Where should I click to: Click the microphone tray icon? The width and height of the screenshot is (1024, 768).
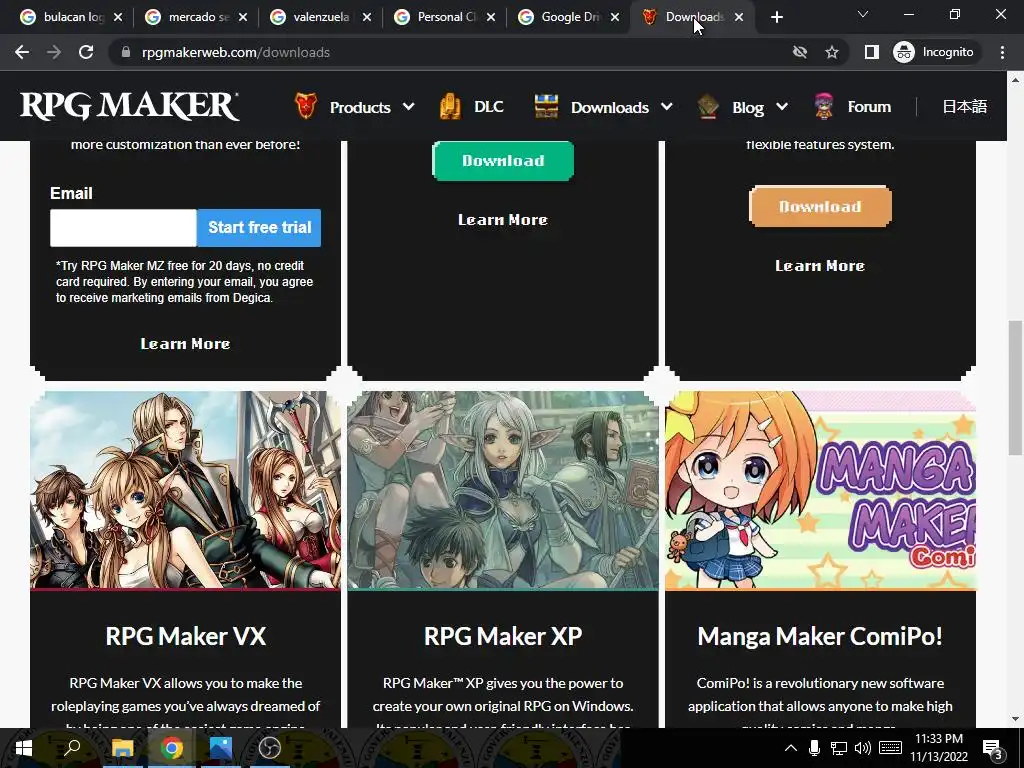(814, 748)
